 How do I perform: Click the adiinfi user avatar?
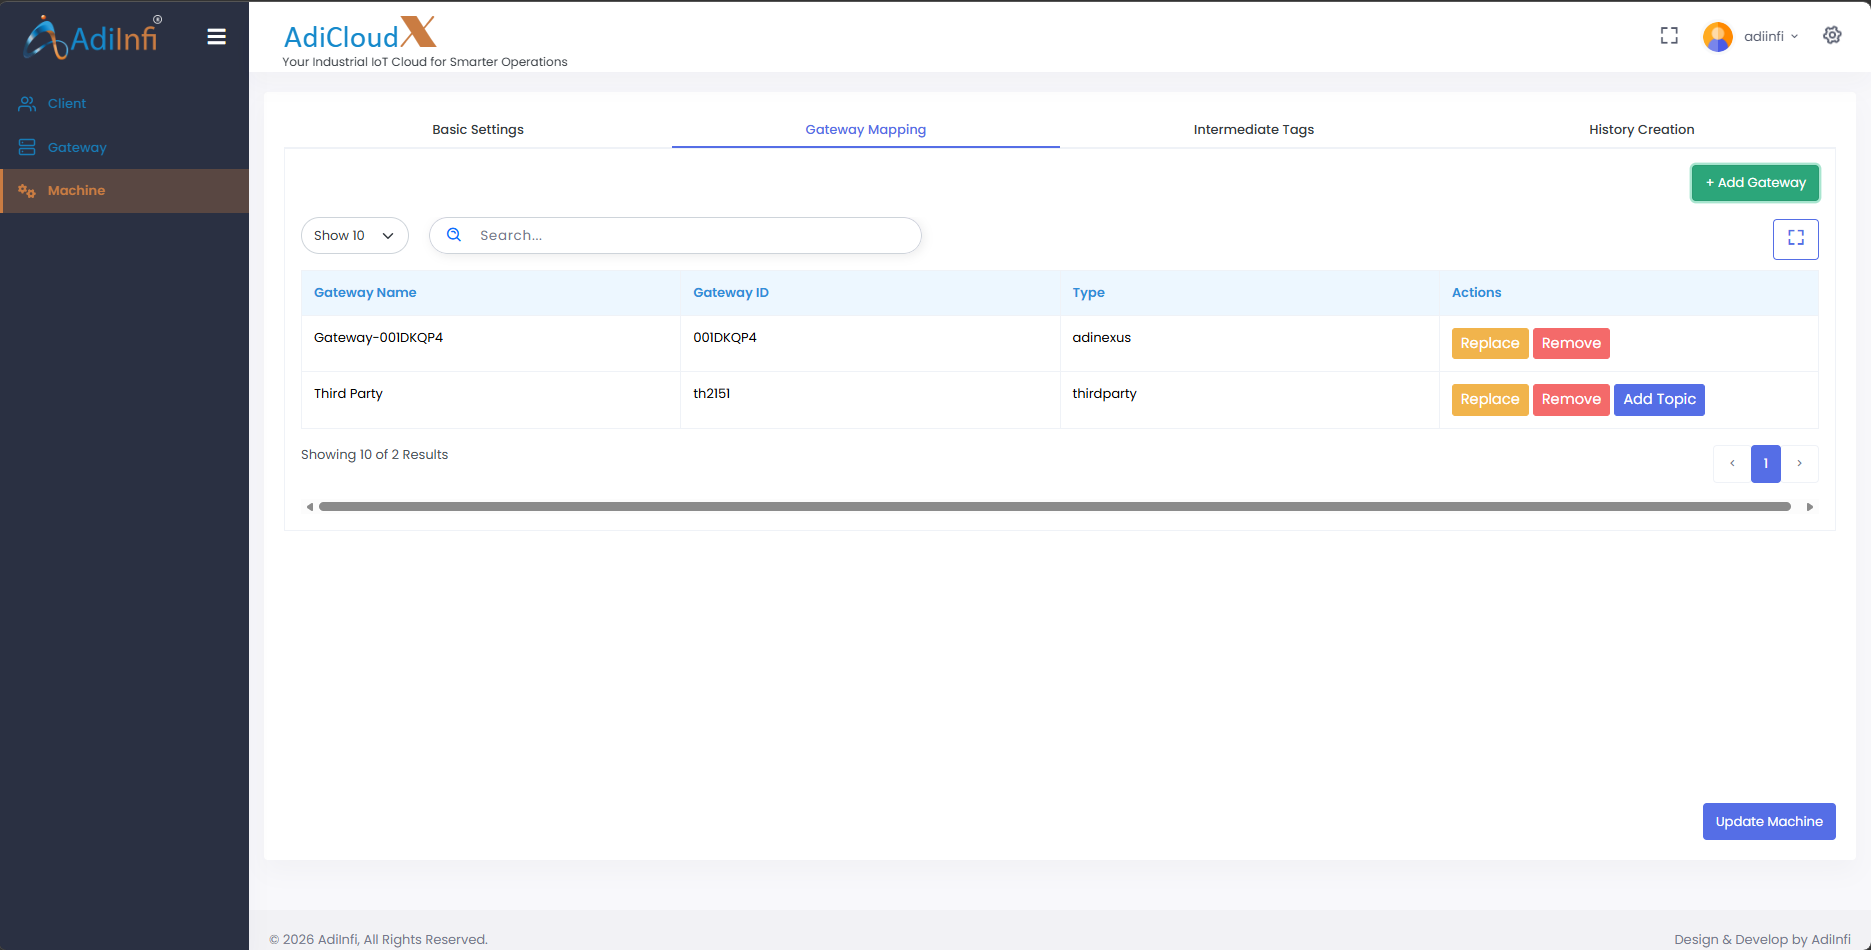pyautogui.click(x=1717, y=37)
